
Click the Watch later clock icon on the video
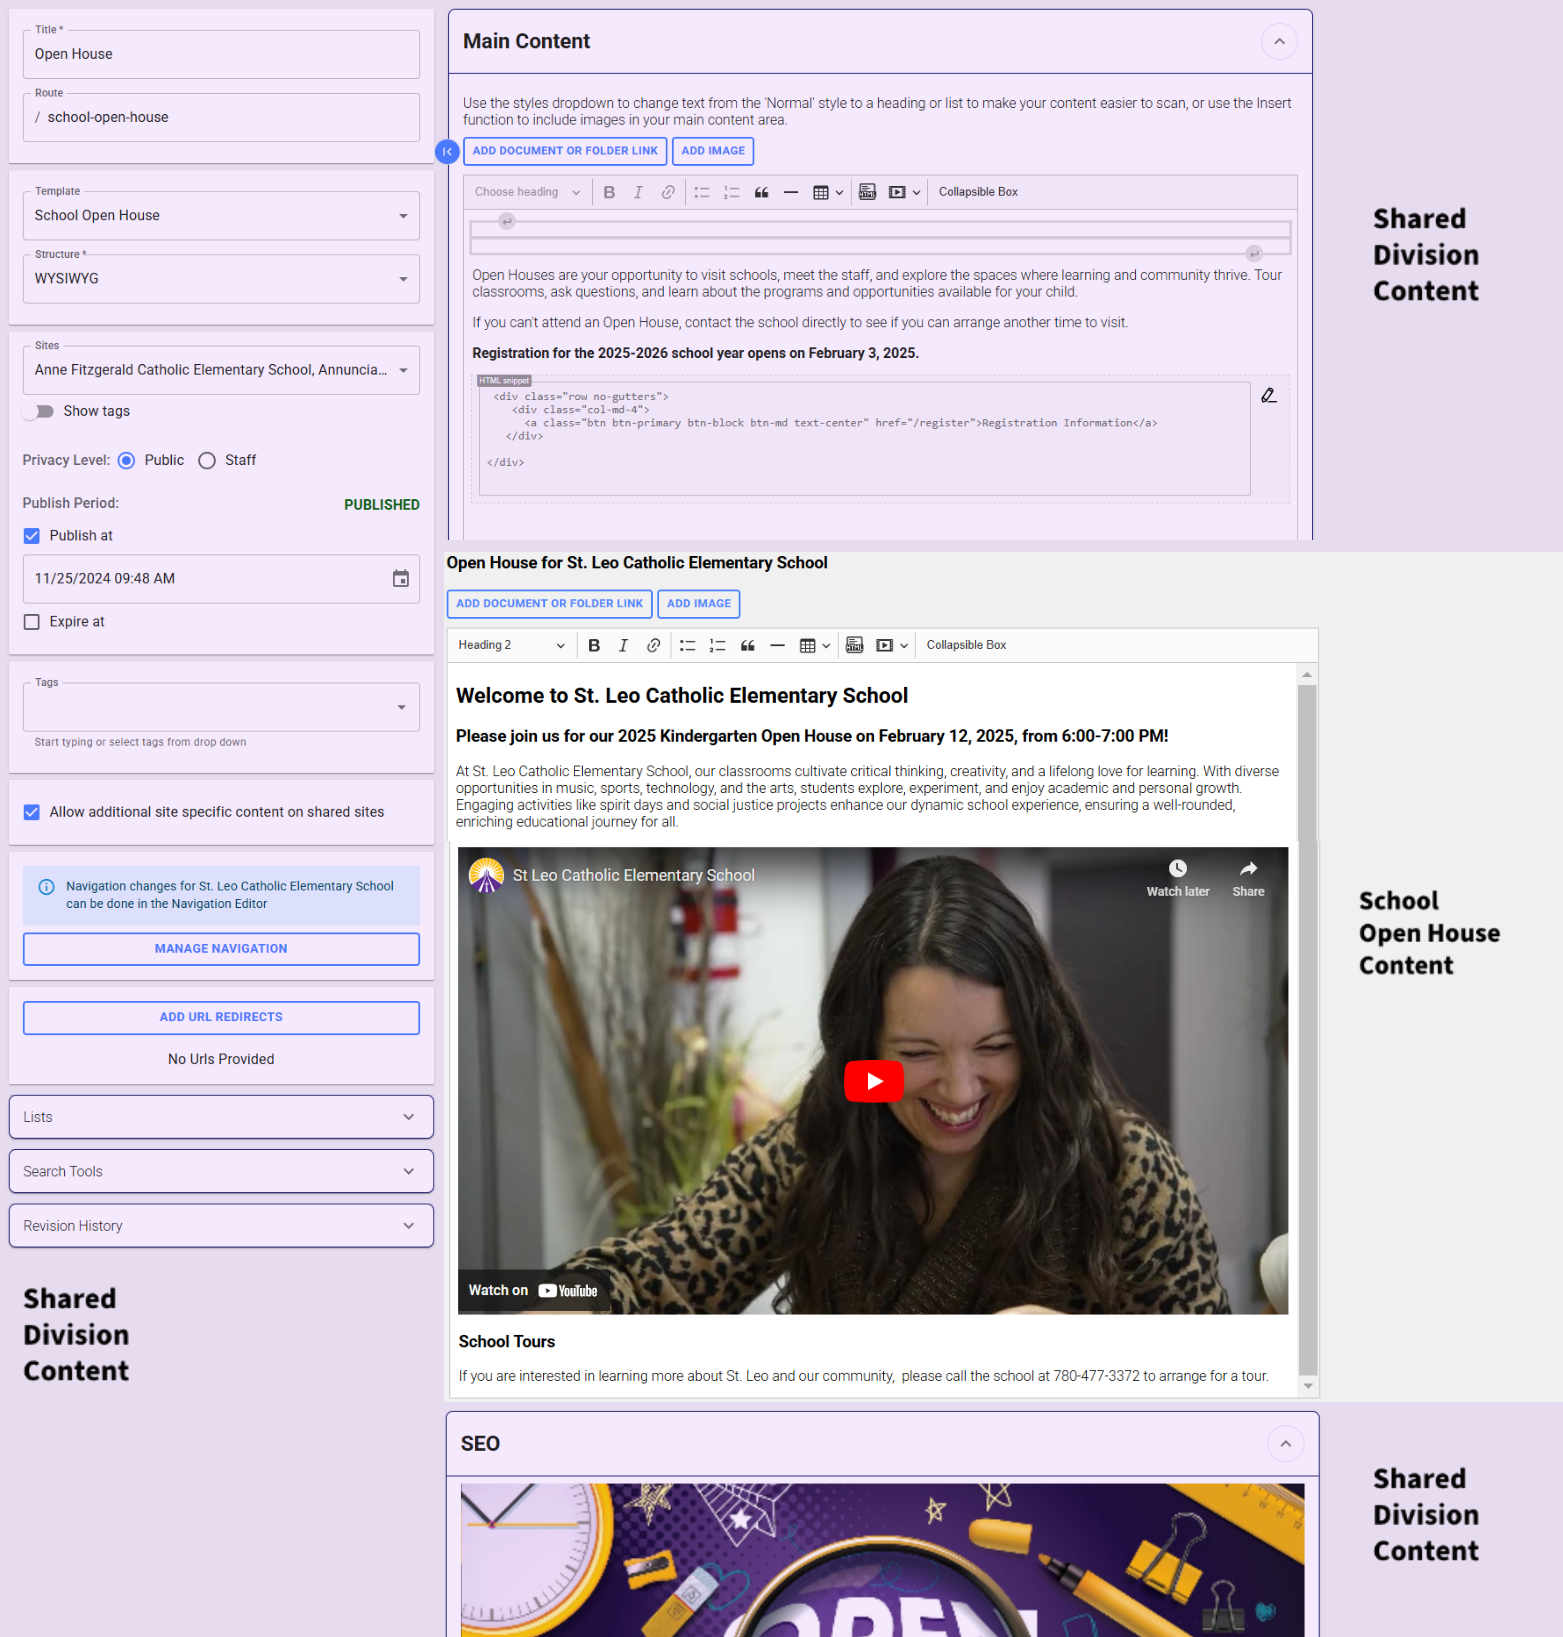1177,869
